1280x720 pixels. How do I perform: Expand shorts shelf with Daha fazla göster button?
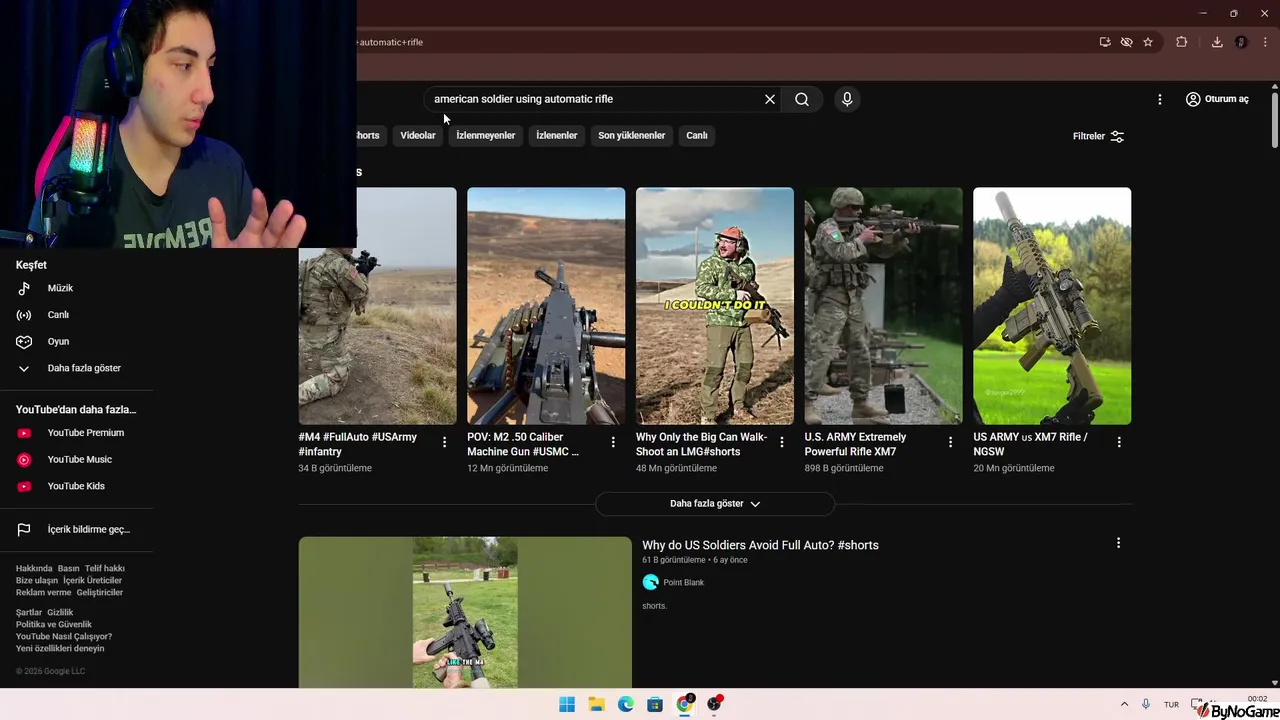pos(715,504)
